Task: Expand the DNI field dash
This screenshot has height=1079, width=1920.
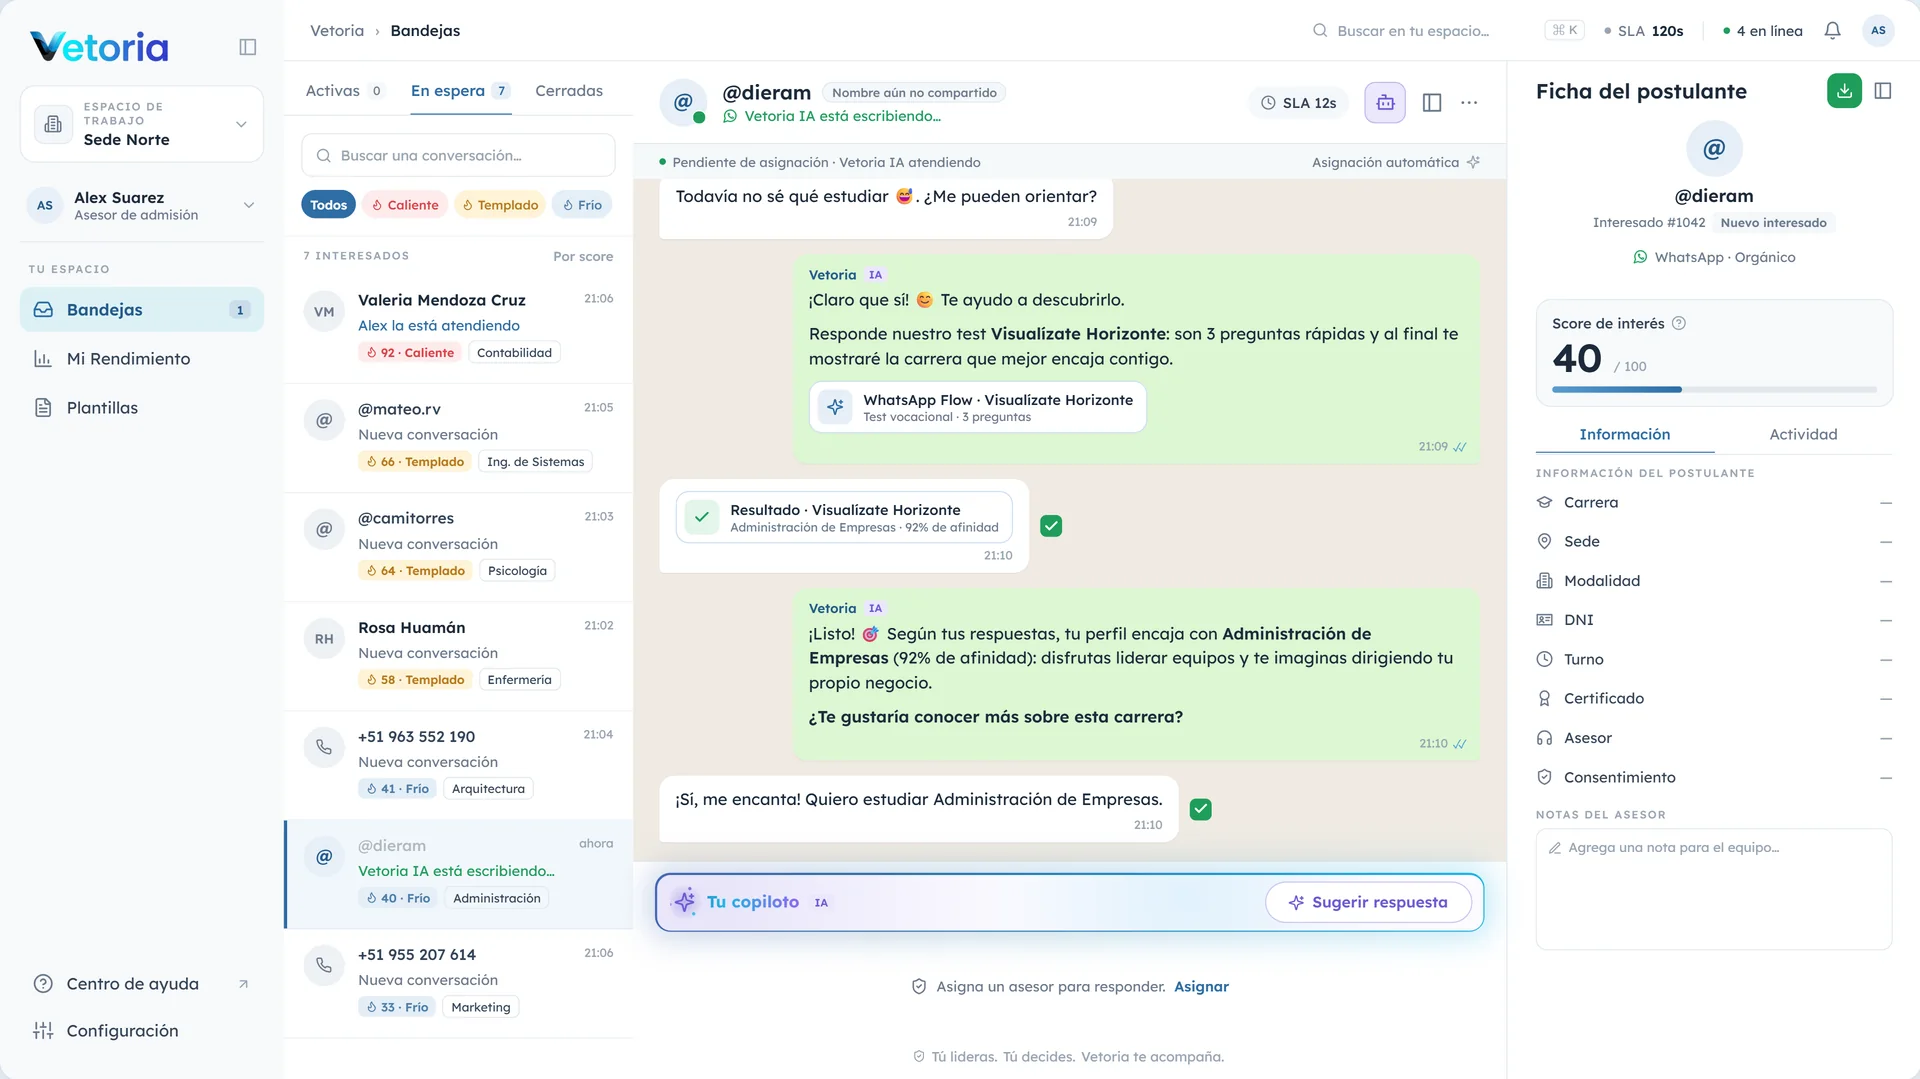Action: point(1885,620)
